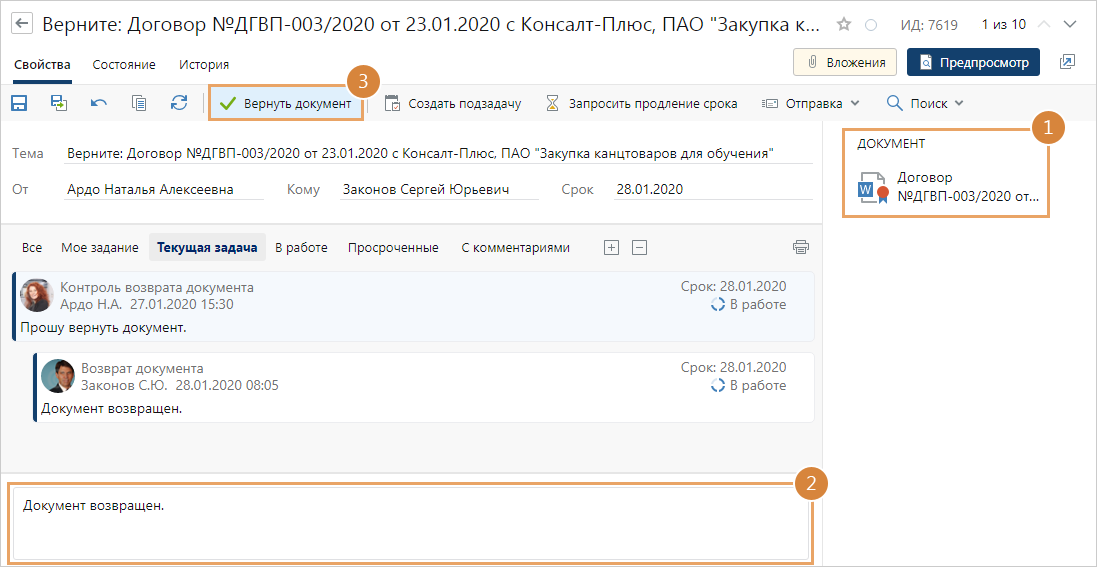Image resolution: width=1097 pixels, height=567 pixels.
Task: Click the print icon above comments
Action: point(800,247)
